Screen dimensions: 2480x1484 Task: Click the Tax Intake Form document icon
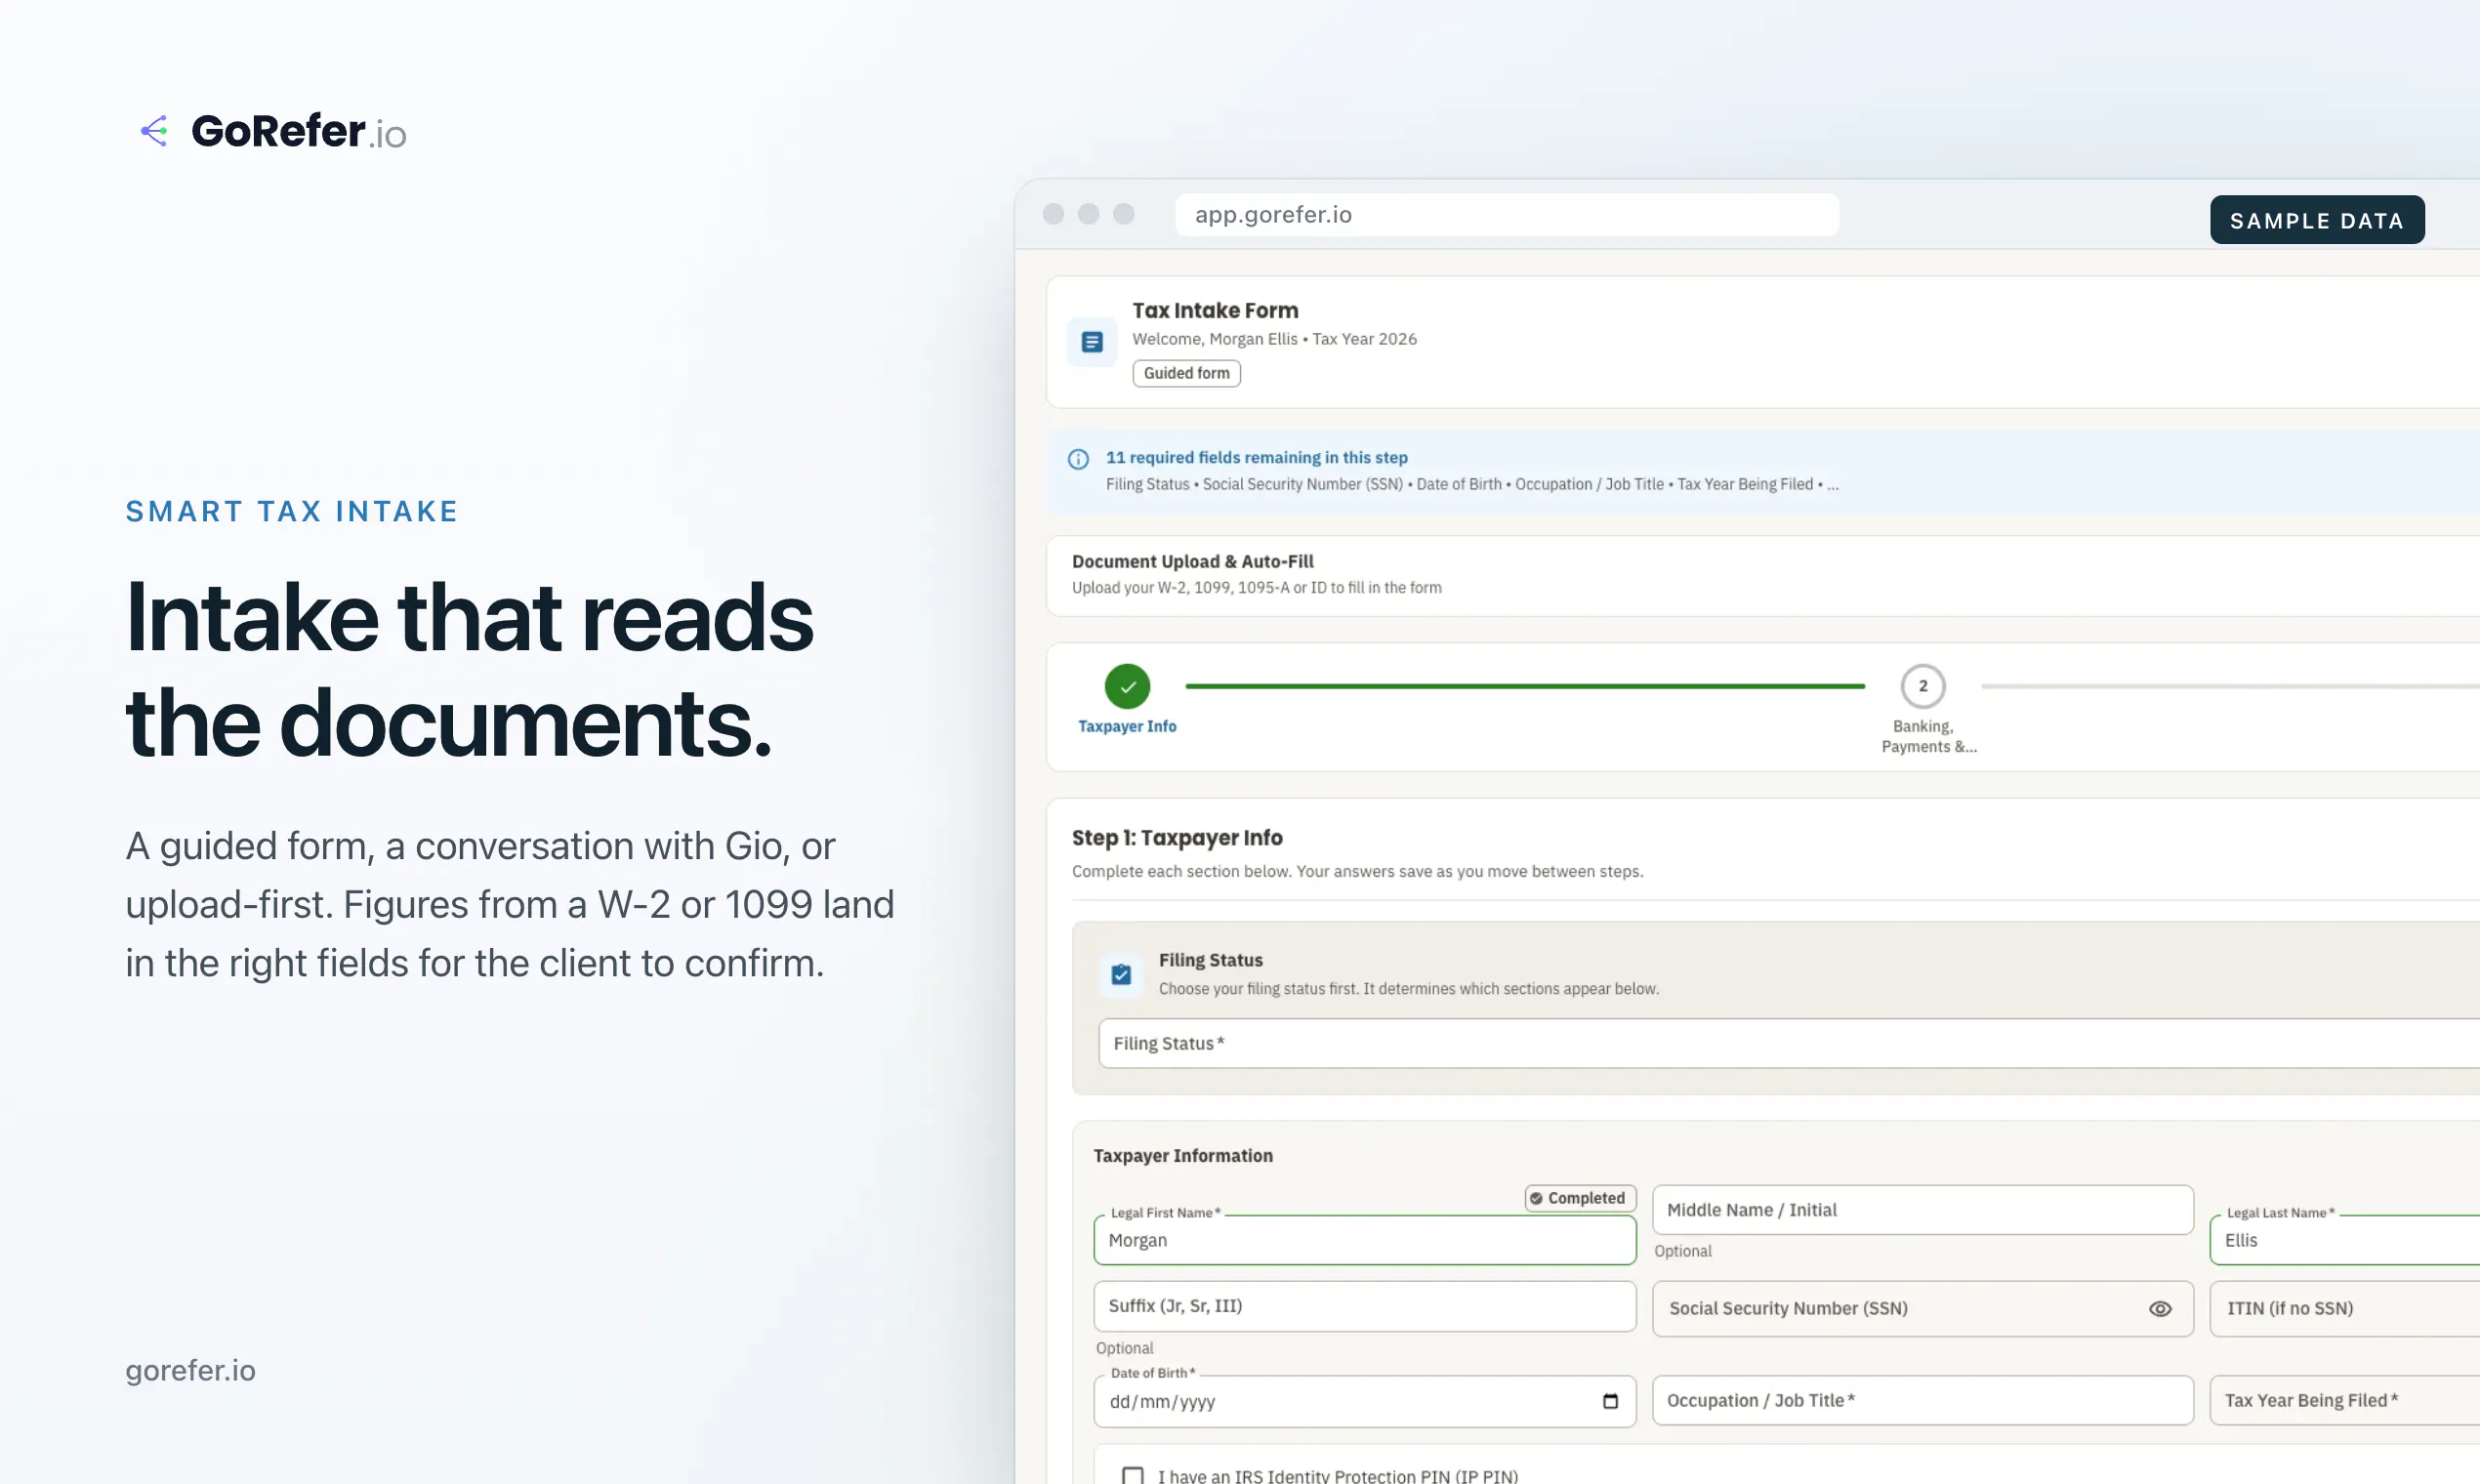coord(1092,342)
